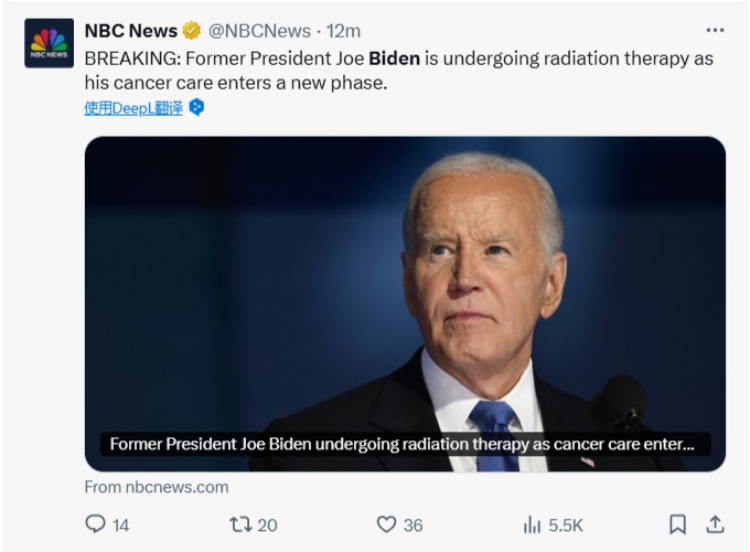Bookmark this NBC News post
750x552 pixels.
(676, 524)
